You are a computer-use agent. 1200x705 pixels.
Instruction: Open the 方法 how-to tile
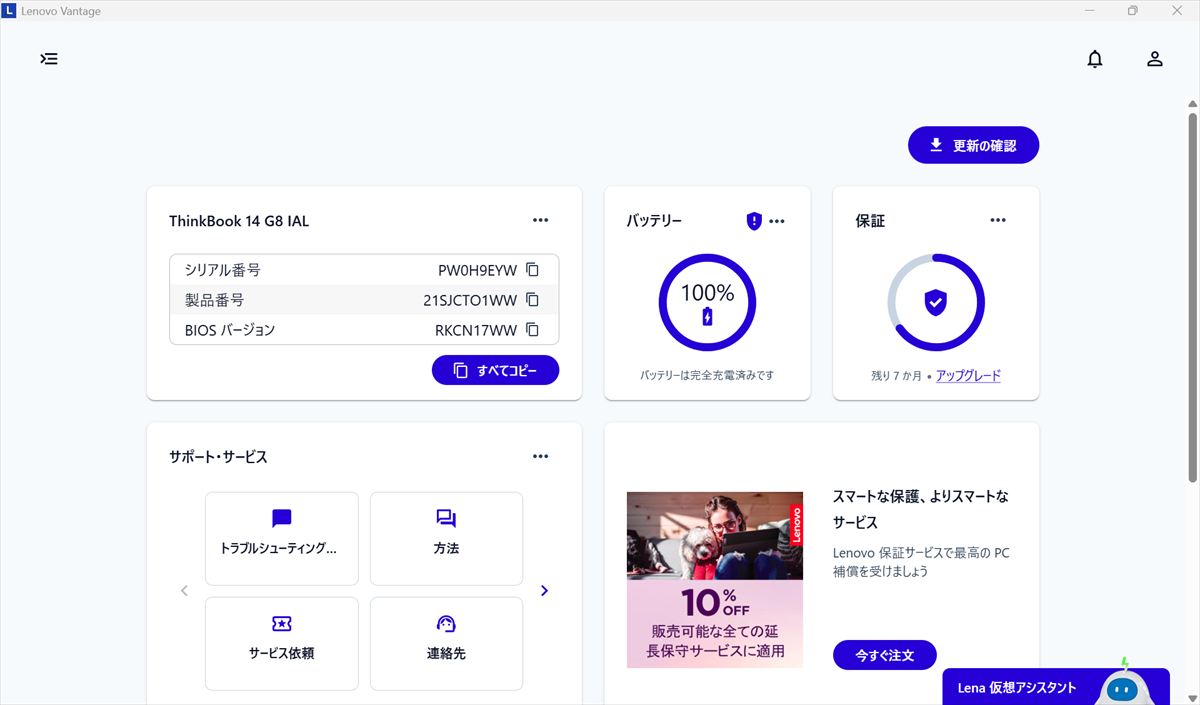(446, 538)
